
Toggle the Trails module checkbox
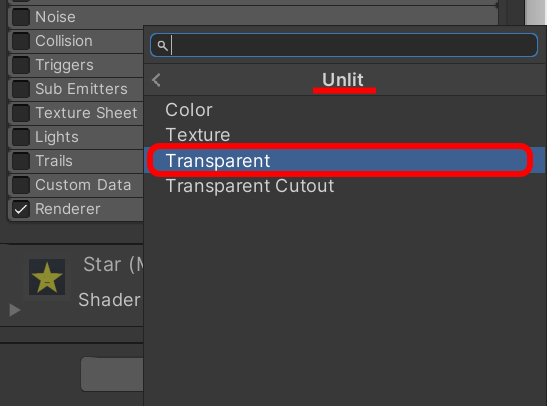(x=21, y=161)
